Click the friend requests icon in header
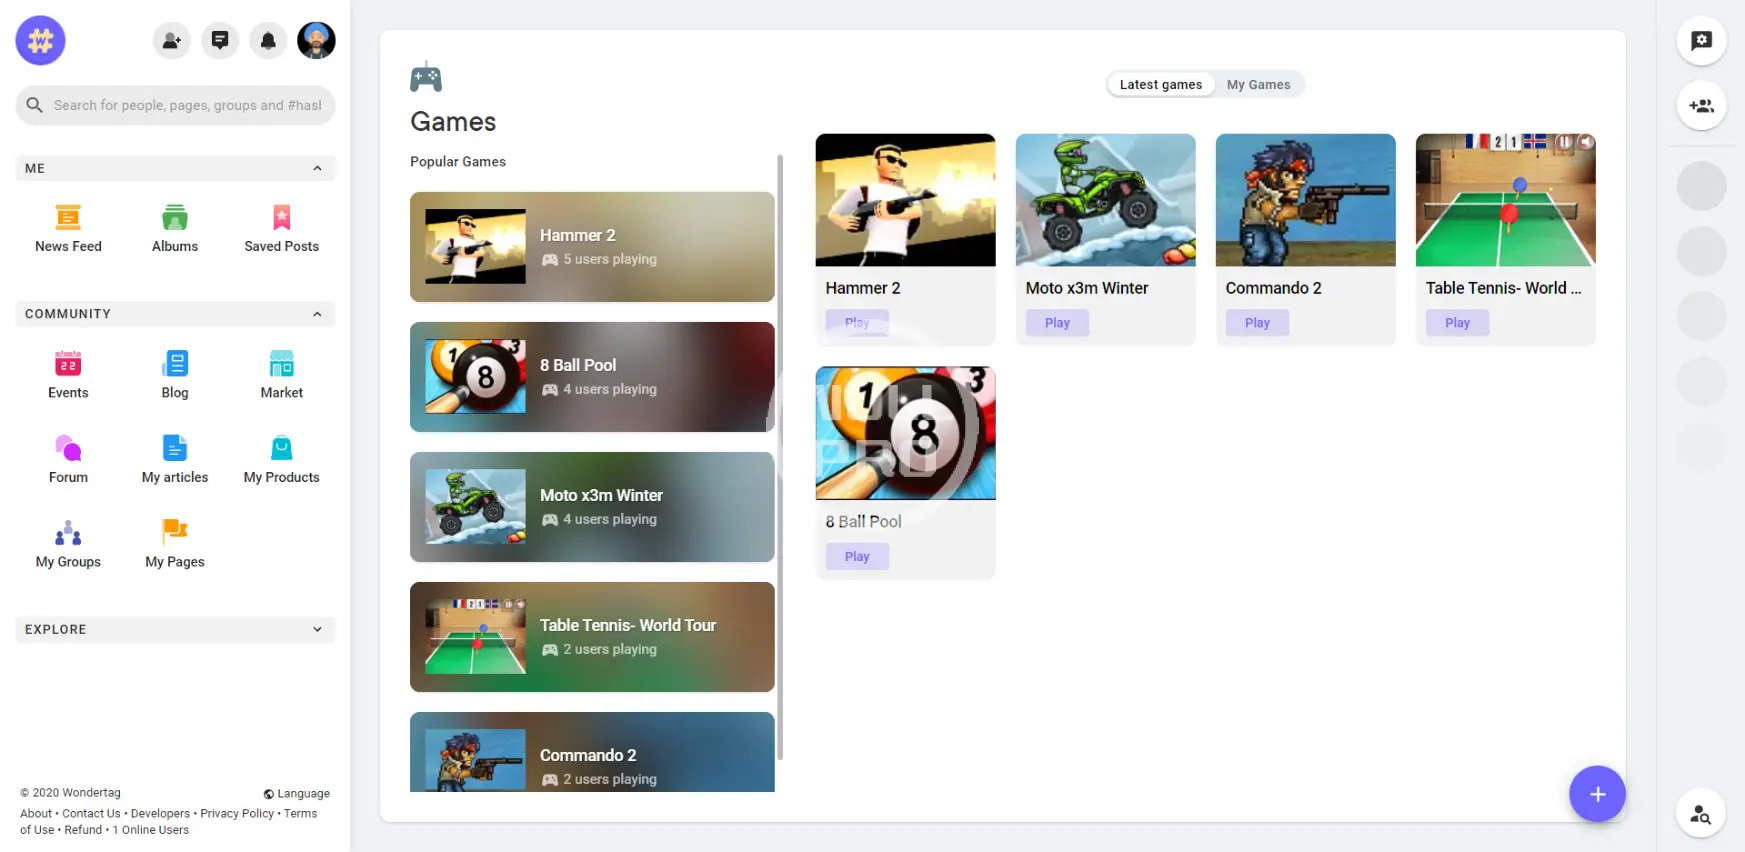 tap(172, 41)
